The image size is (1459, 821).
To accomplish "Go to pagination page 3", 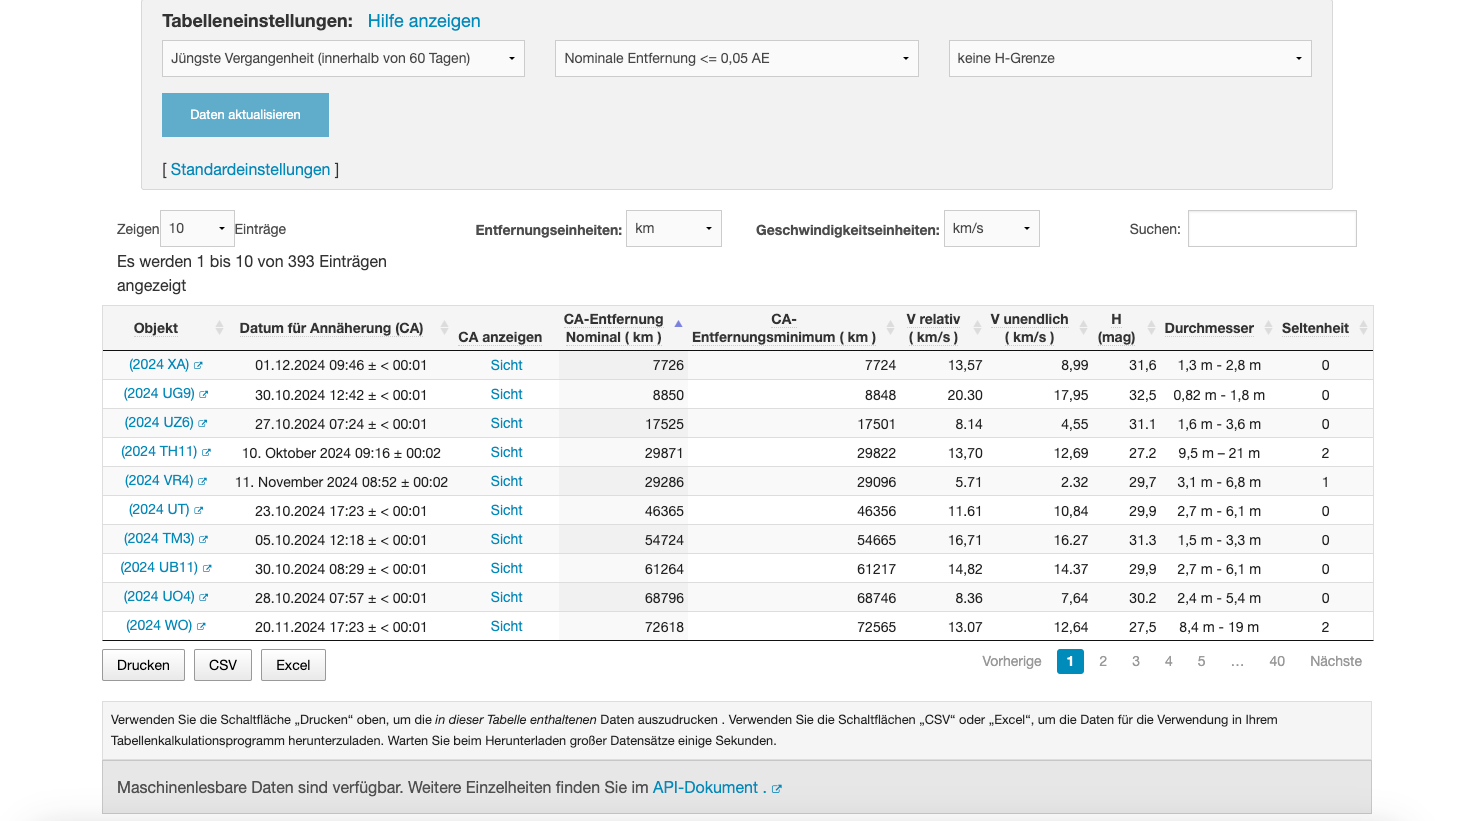I will coord(1136,661).
